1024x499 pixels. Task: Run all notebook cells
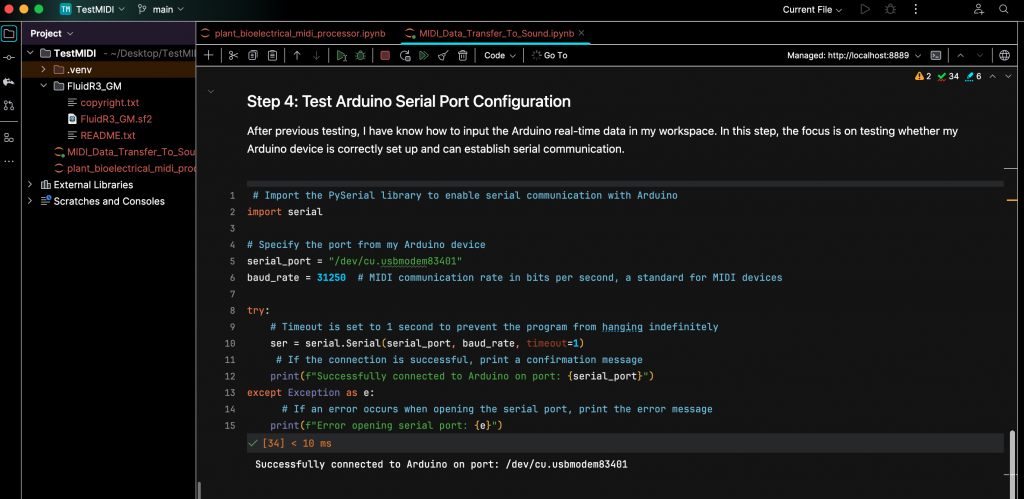coord(423,56)
